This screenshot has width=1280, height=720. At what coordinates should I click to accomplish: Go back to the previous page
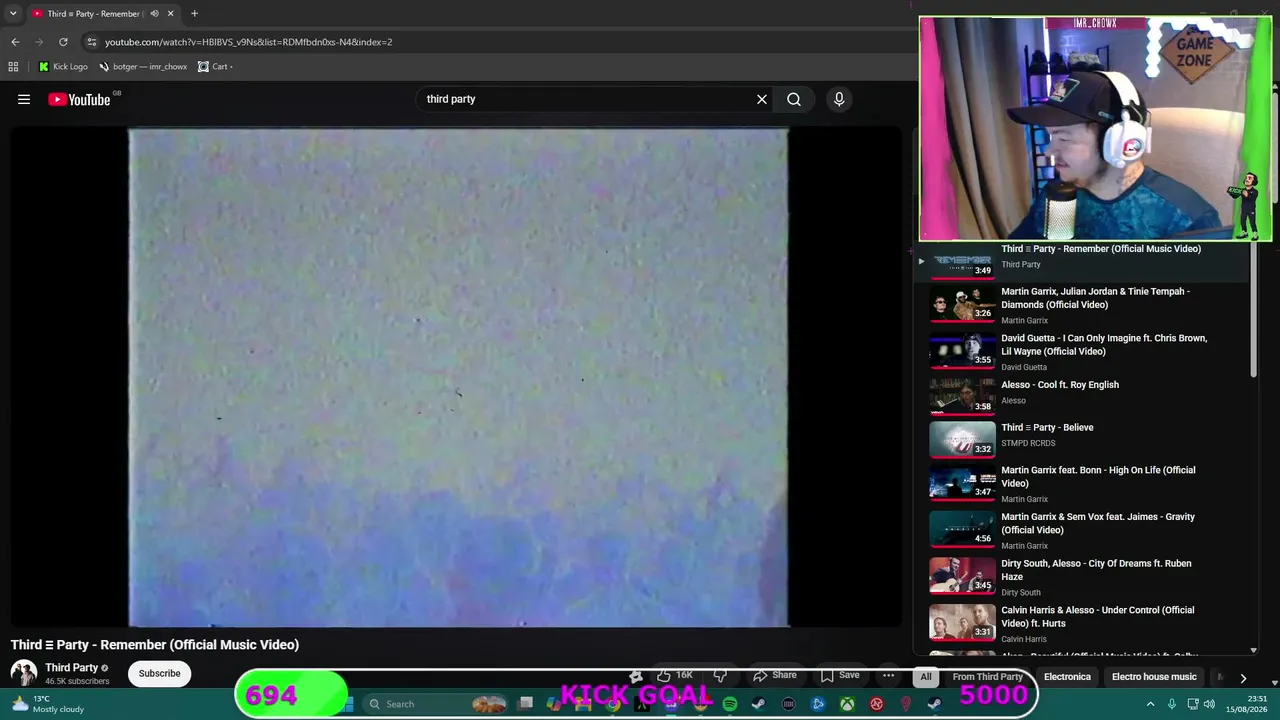[15, 42]
